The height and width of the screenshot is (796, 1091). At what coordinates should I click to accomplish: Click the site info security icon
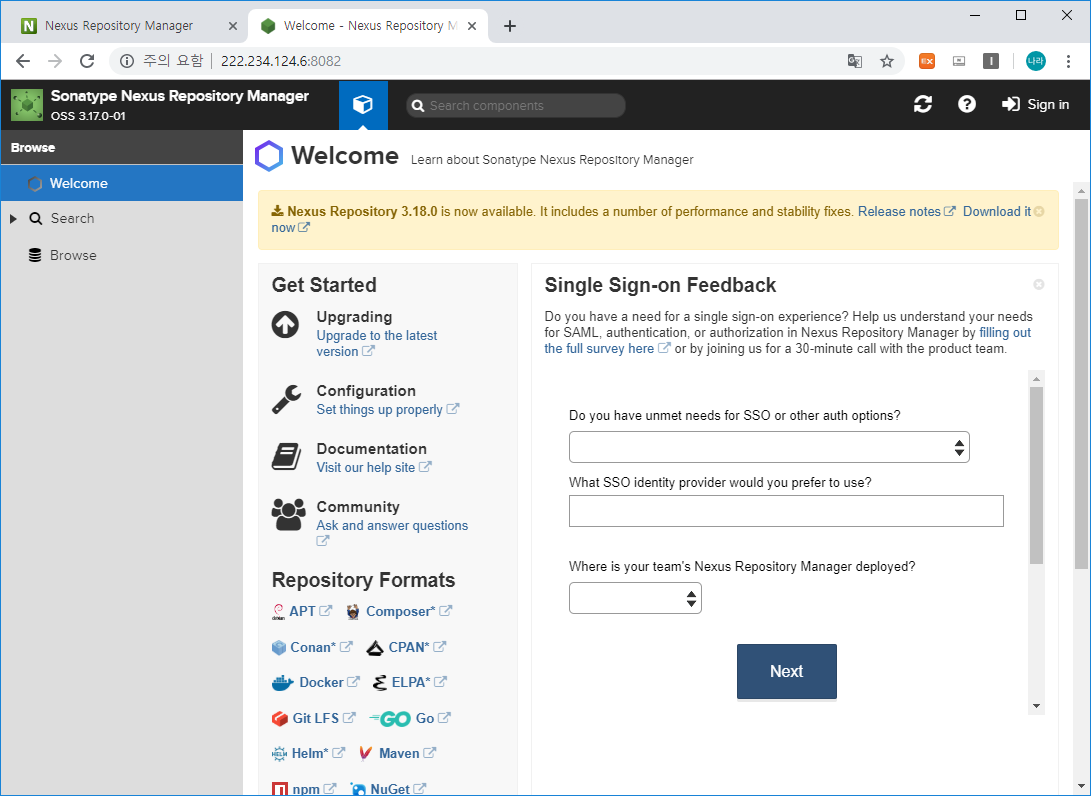127,61
